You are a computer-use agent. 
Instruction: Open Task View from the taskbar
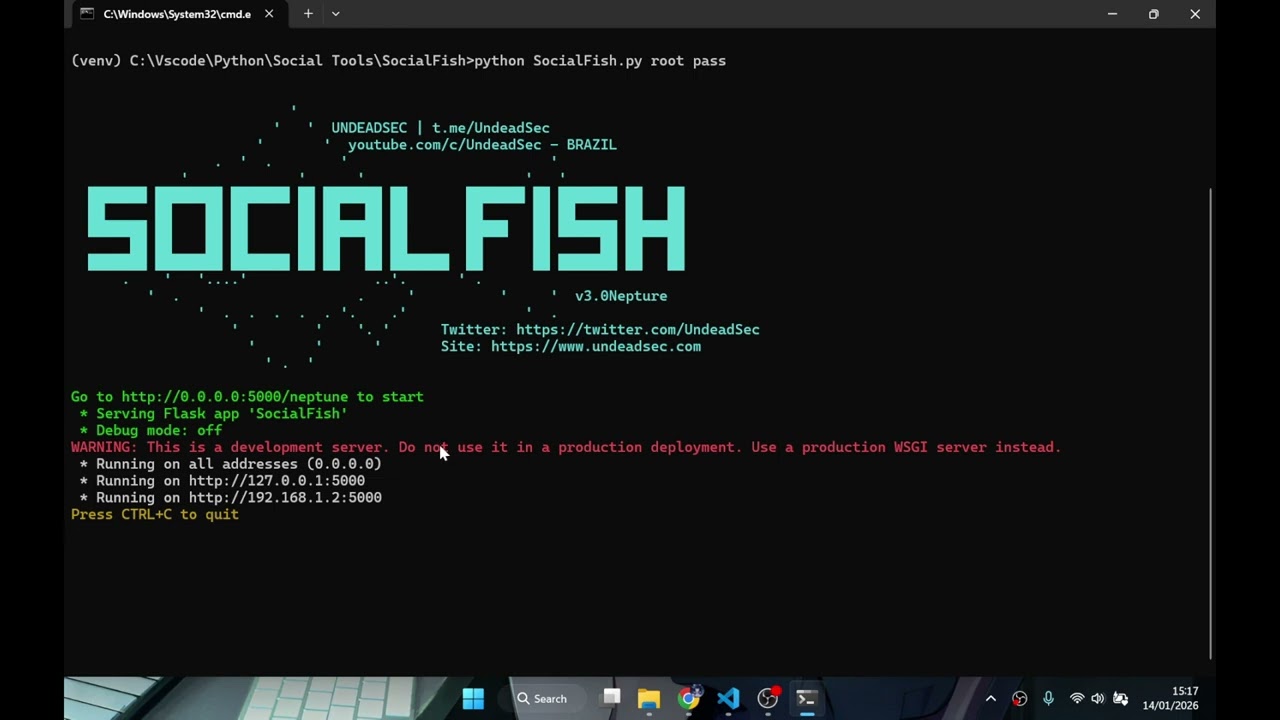[611, 698]
